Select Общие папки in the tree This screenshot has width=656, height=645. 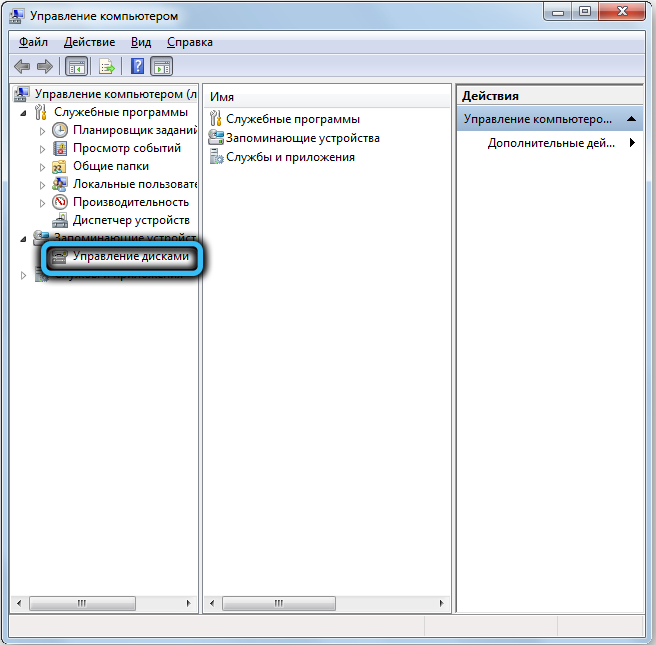pos(111,166)
